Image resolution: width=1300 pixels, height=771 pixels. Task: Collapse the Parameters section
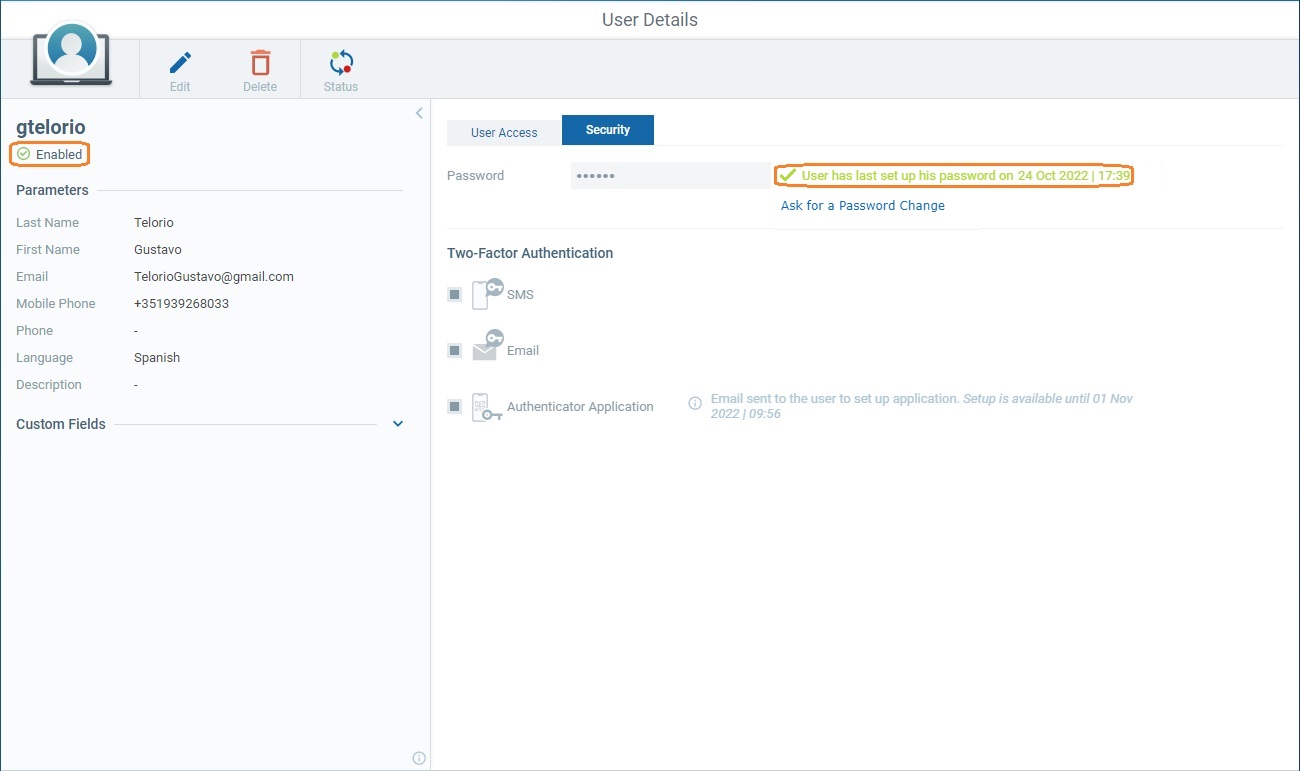pyautogui.click(x=51, y=189)
